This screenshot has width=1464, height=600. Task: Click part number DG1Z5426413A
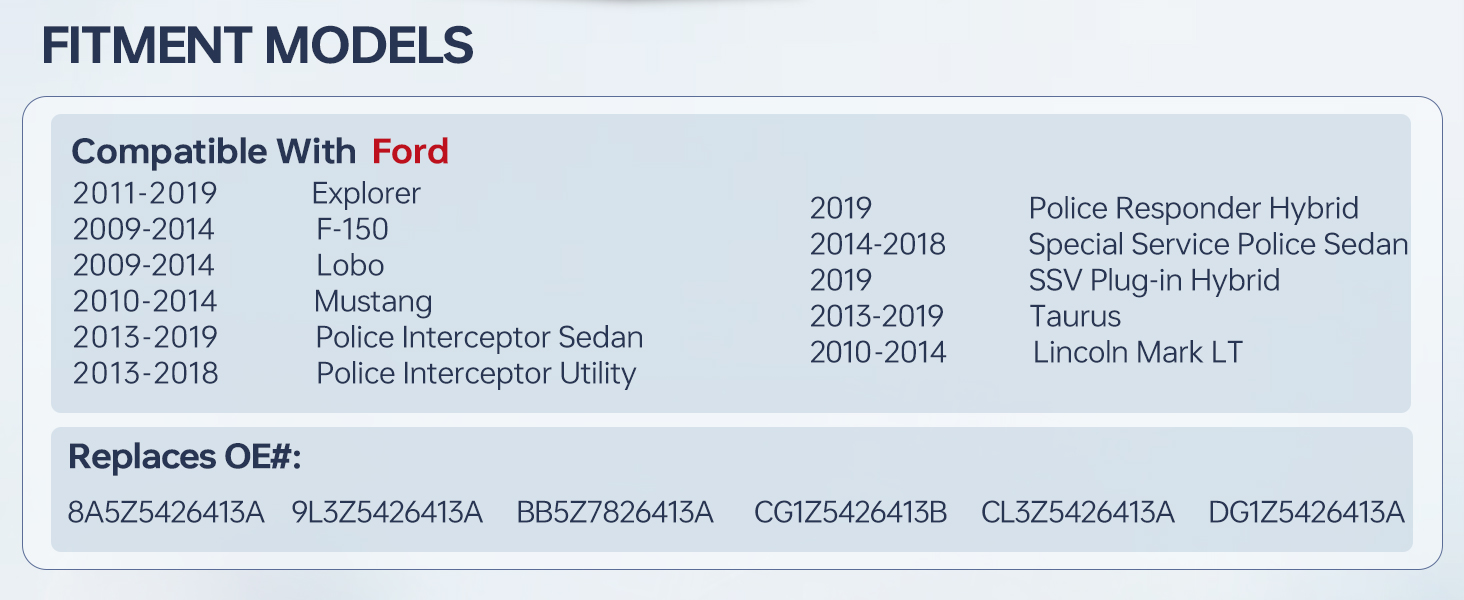[1306, 514]
